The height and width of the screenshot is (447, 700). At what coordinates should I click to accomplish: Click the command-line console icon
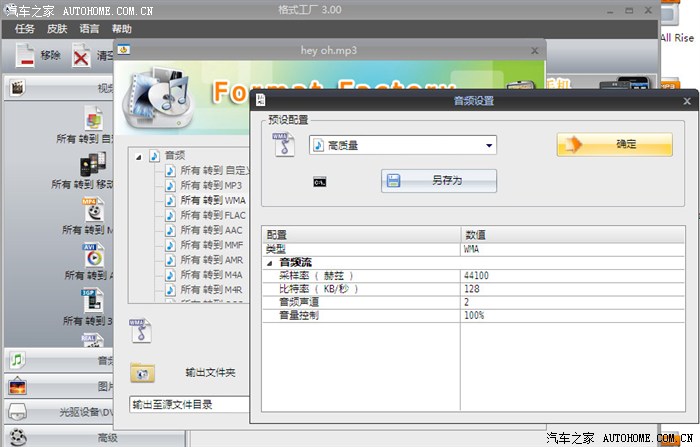319,182
